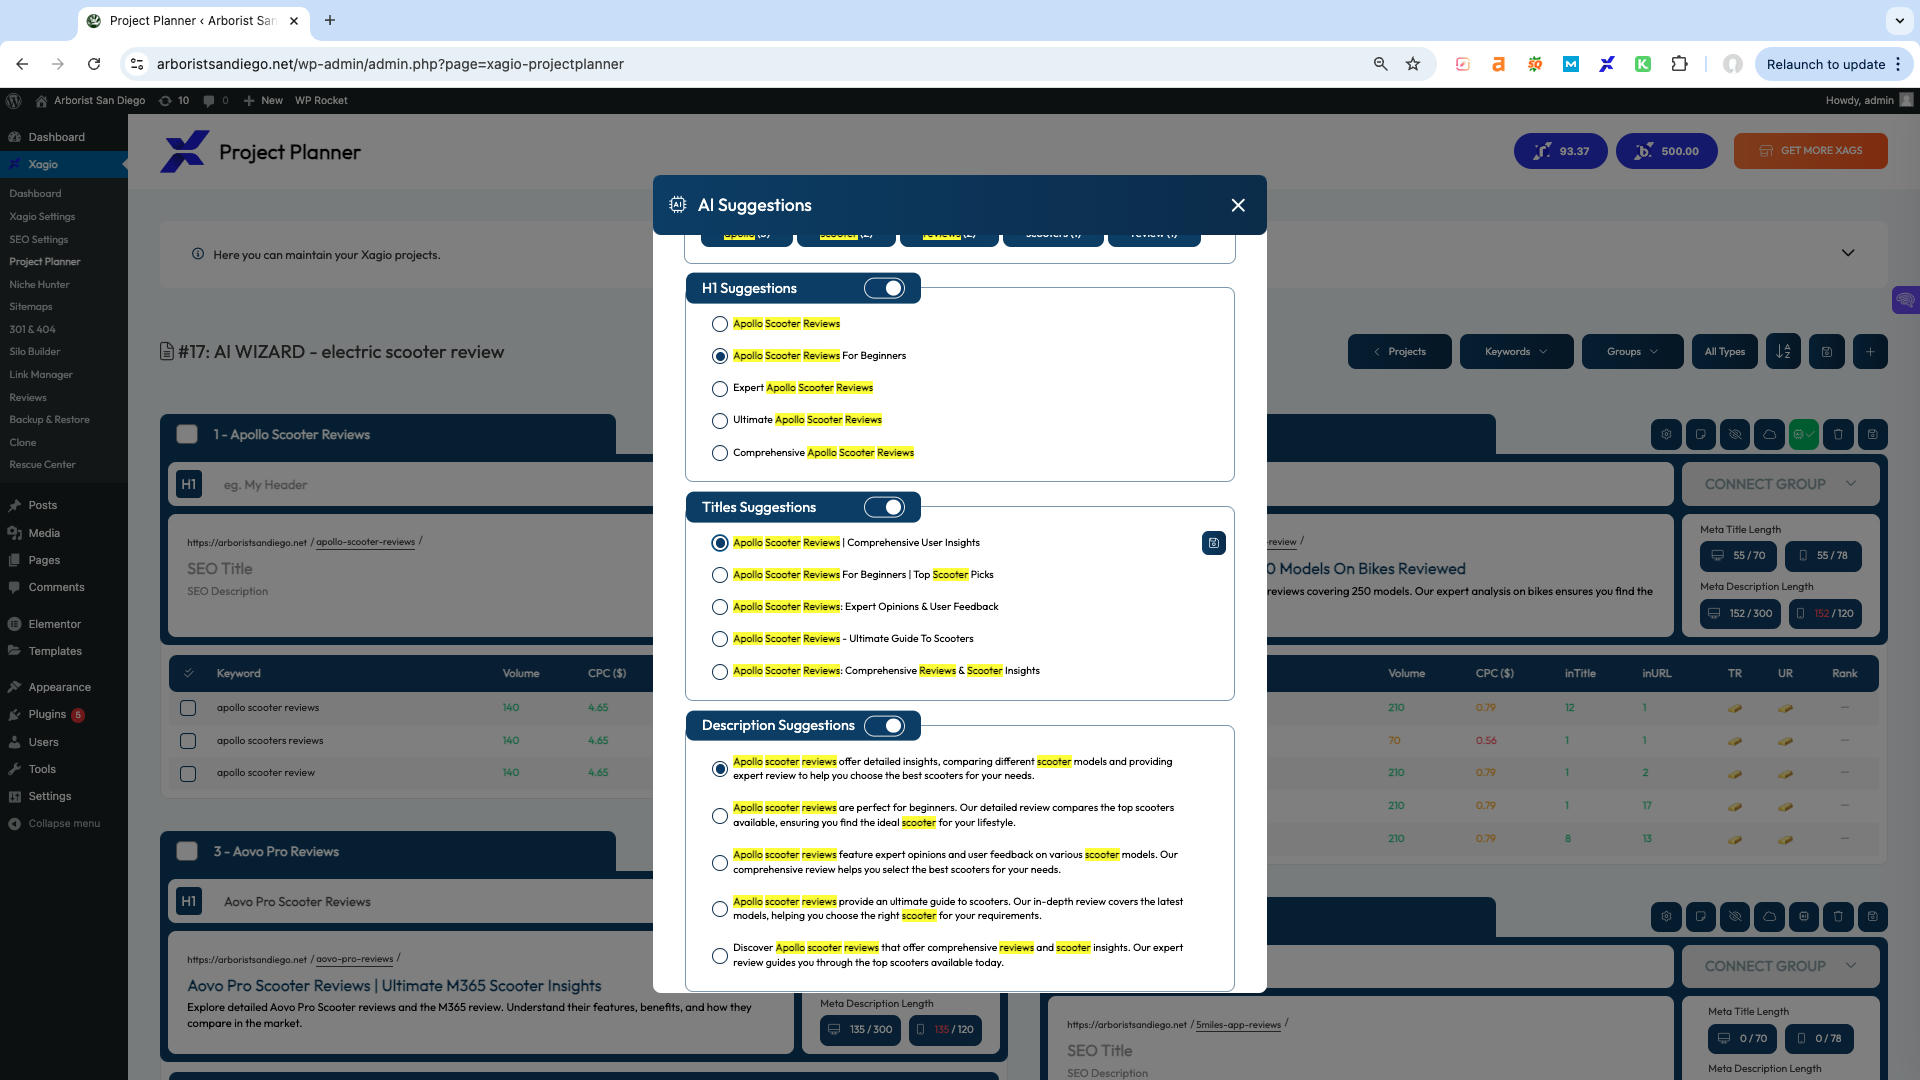1920x1080 pixels.
Task: Open the Chrome three-dot menu
Action: [1898, 64]
